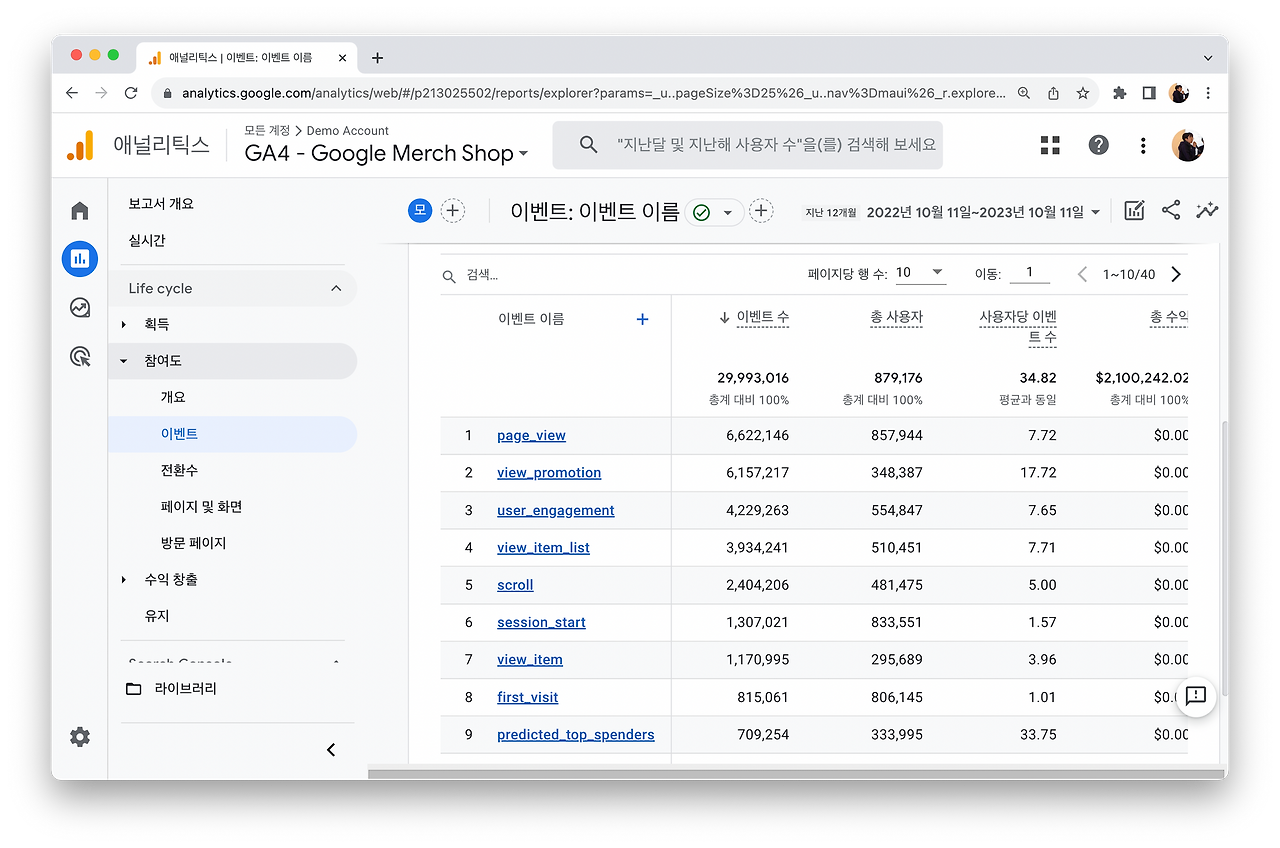
Task: Expand the 획득 menu group
Action: coord(124,324)
